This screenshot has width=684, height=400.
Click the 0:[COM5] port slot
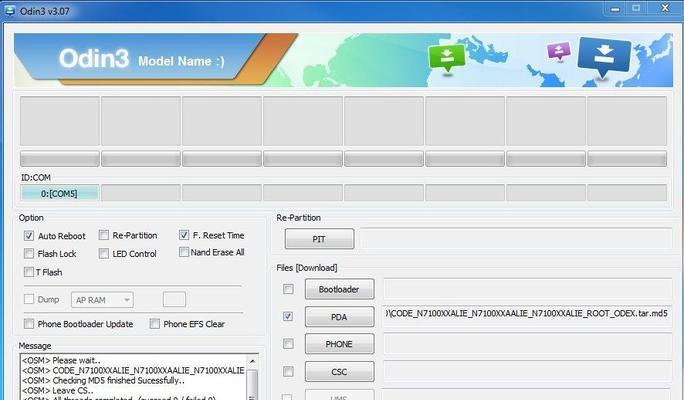pyautogui.click(x=59, y=193)
